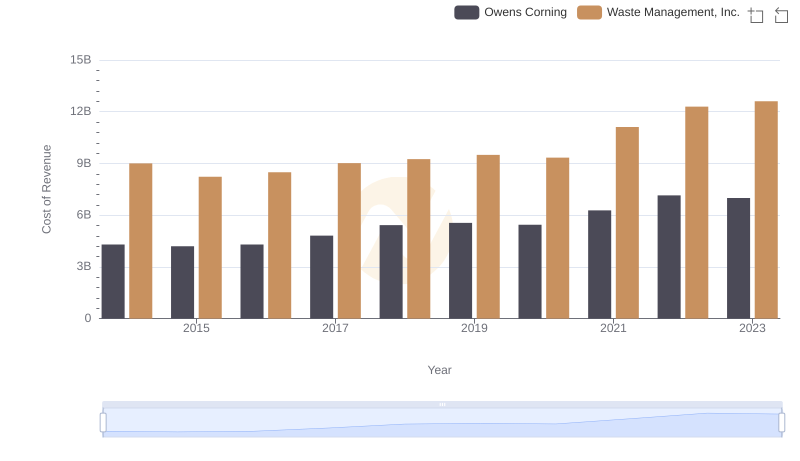Toggle the Waste Management, Inc. legend swatch

[589, 12]
